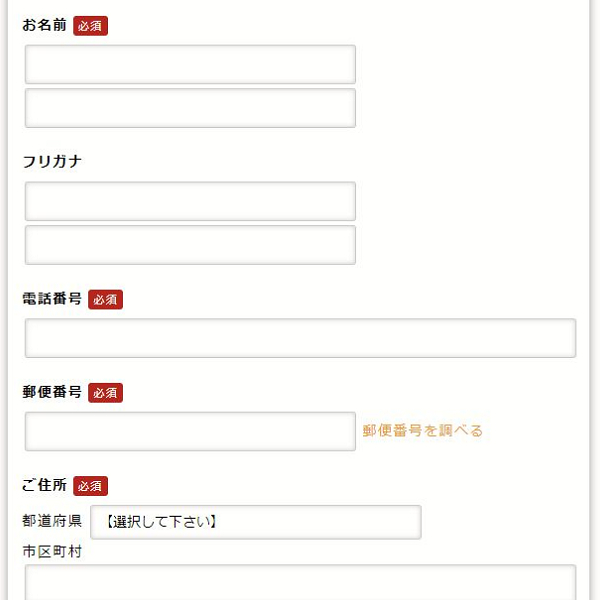Focus the second フリガナ input box
600x600 pixels.
coord(190,245)
